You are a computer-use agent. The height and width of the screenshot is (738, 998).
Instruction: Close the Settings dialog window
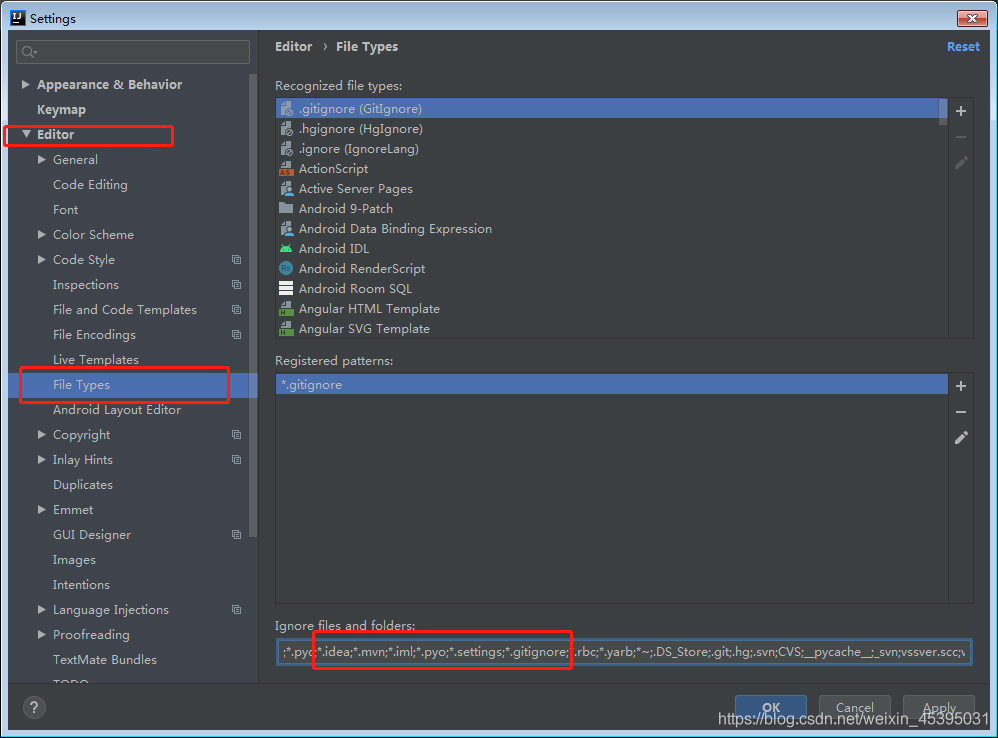point(972,18)
